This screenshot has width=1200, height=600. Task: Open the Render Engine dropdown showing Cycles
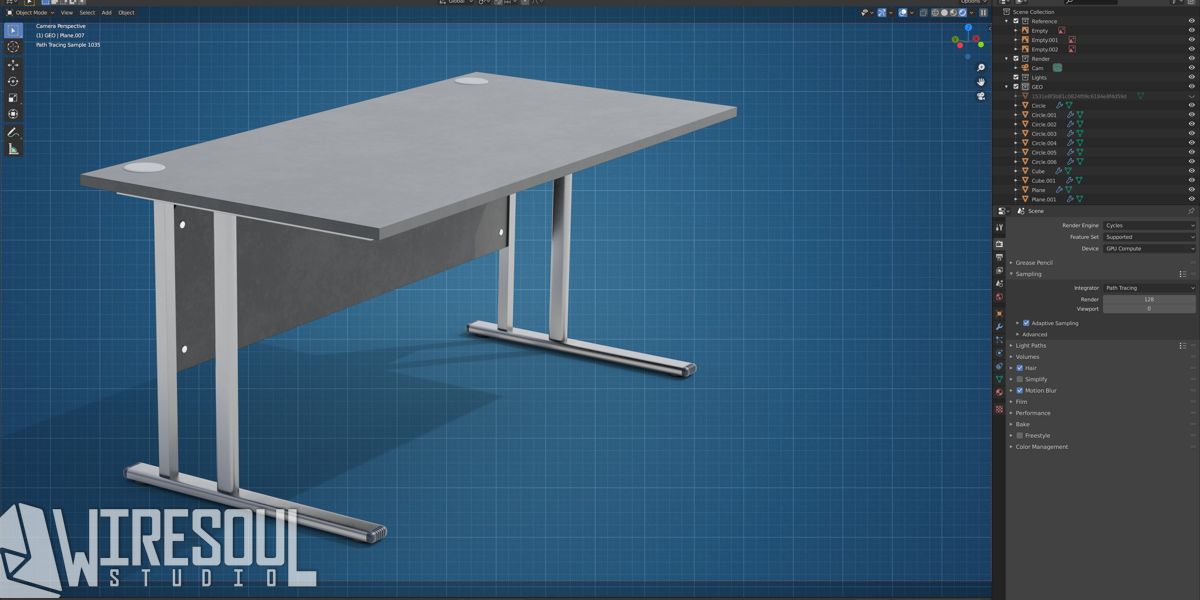(x=1148, y=225)
